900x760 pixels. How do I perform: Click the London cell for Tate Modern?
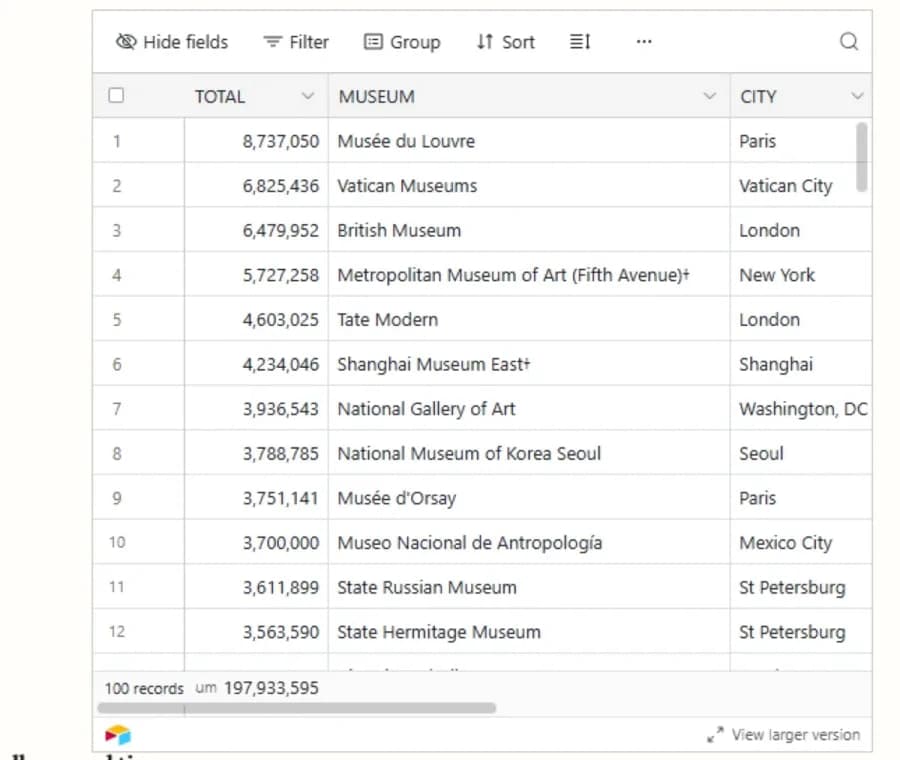801,319
